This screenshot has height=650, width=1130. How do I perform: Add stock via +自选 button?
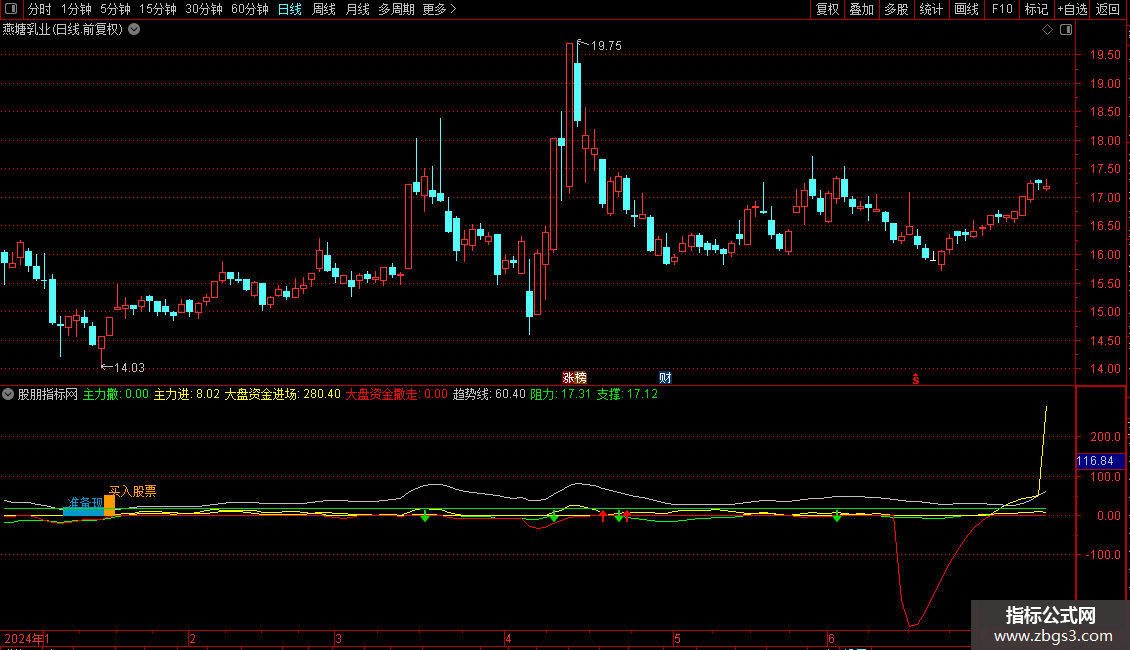(1072, 9)
